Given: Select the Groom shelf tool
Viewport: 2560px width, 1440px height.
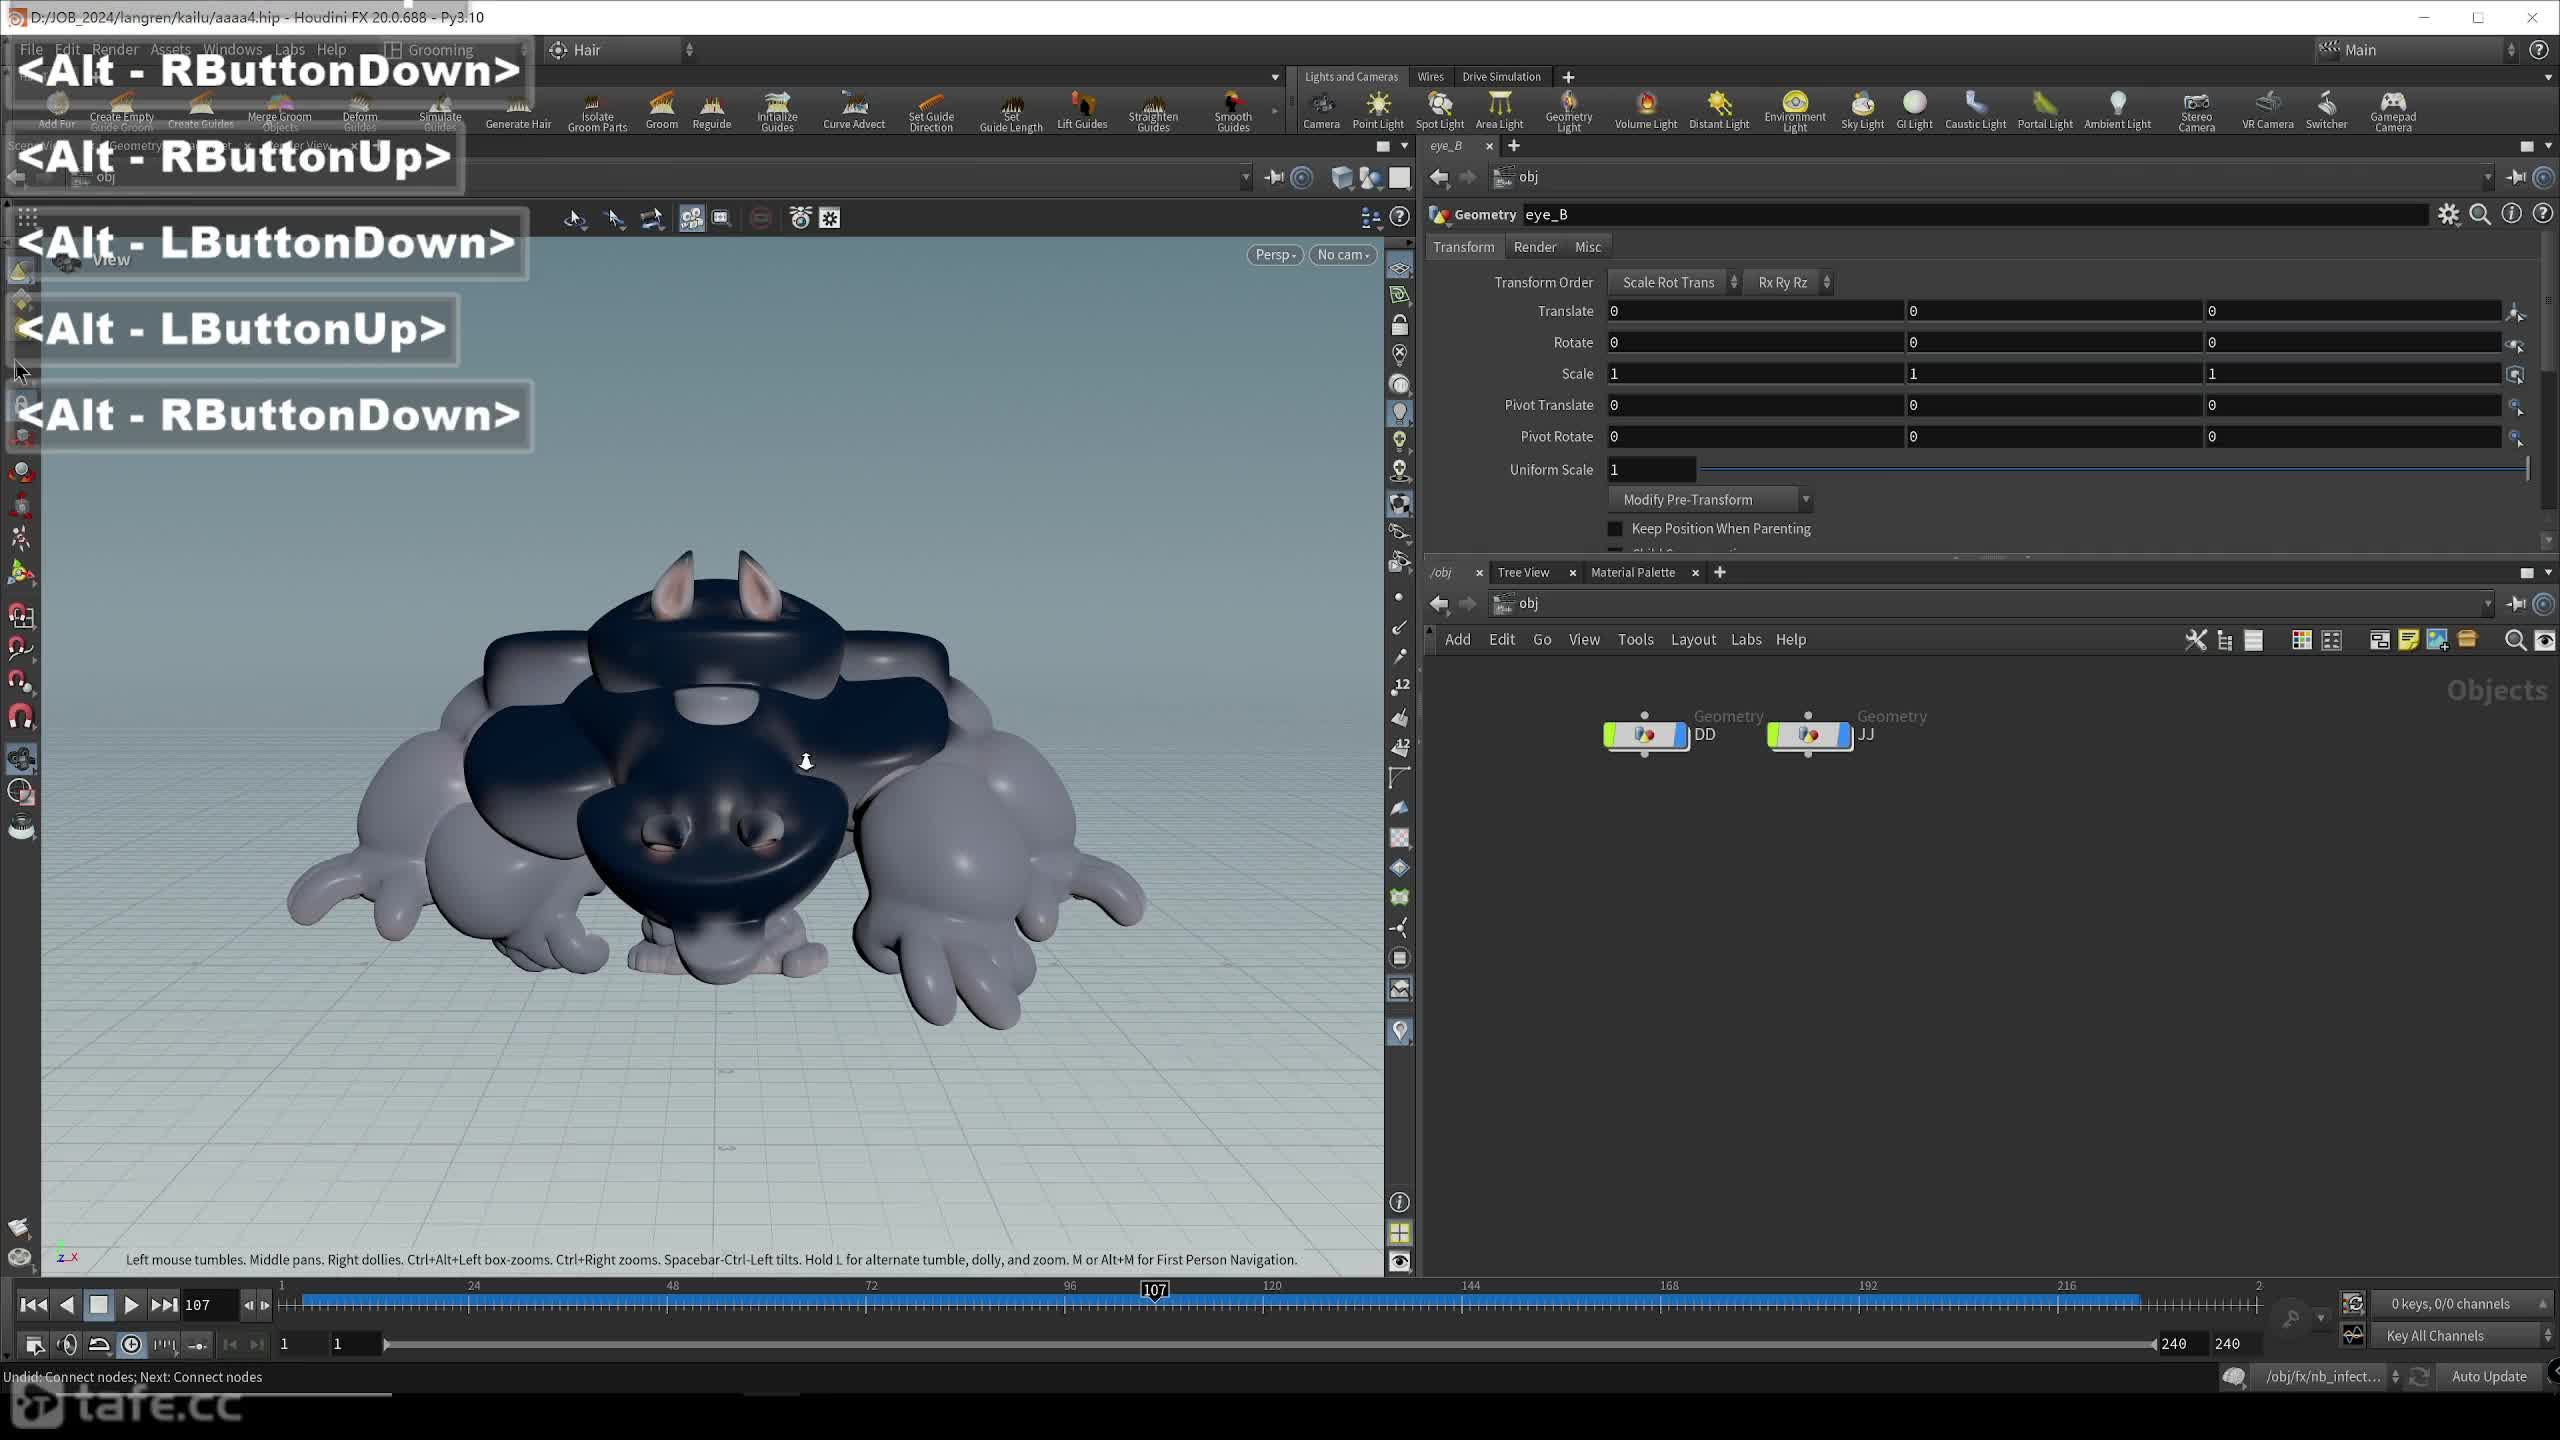Looking at the screenshot, I should 661,110.
